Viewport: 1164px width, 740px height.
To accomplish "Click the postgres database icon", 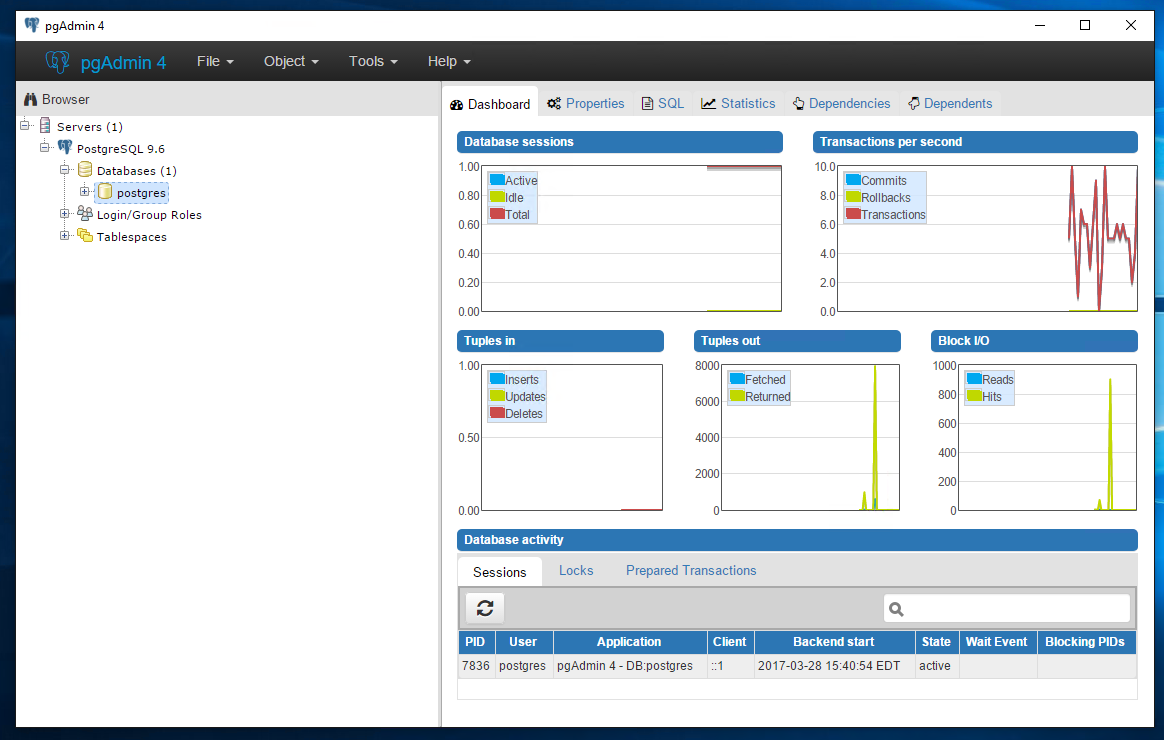I will click(105, 192).
